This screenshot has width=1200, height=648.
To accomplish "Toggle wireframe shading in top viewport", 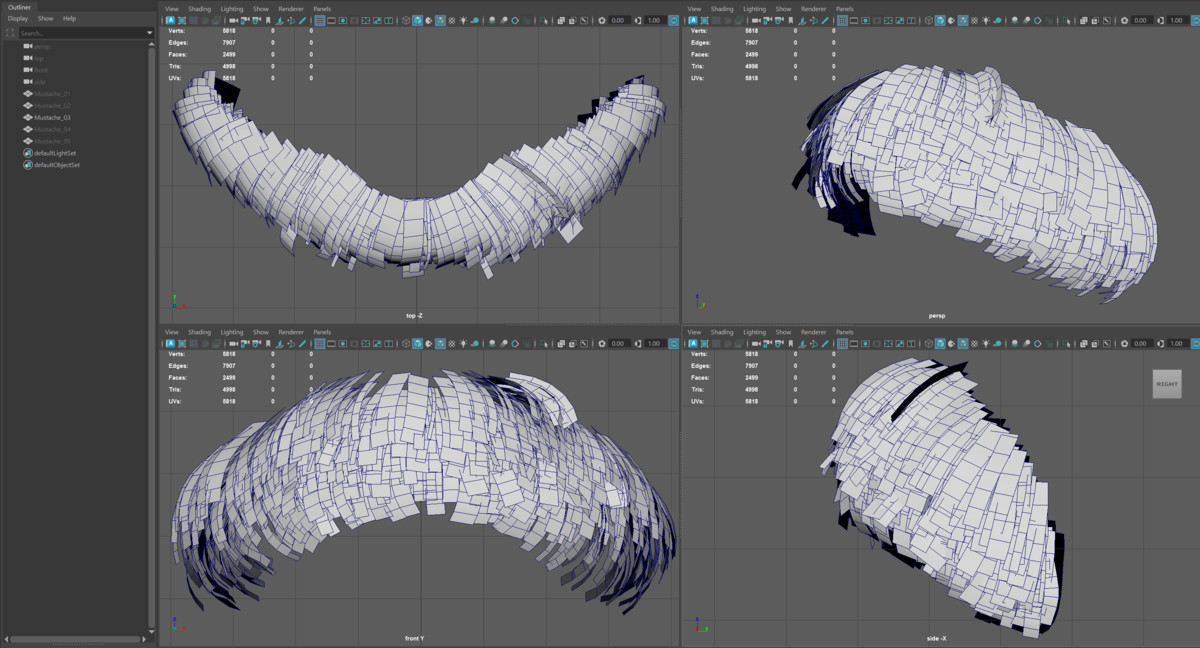I will pyautogui.click(x=407, y=20).
